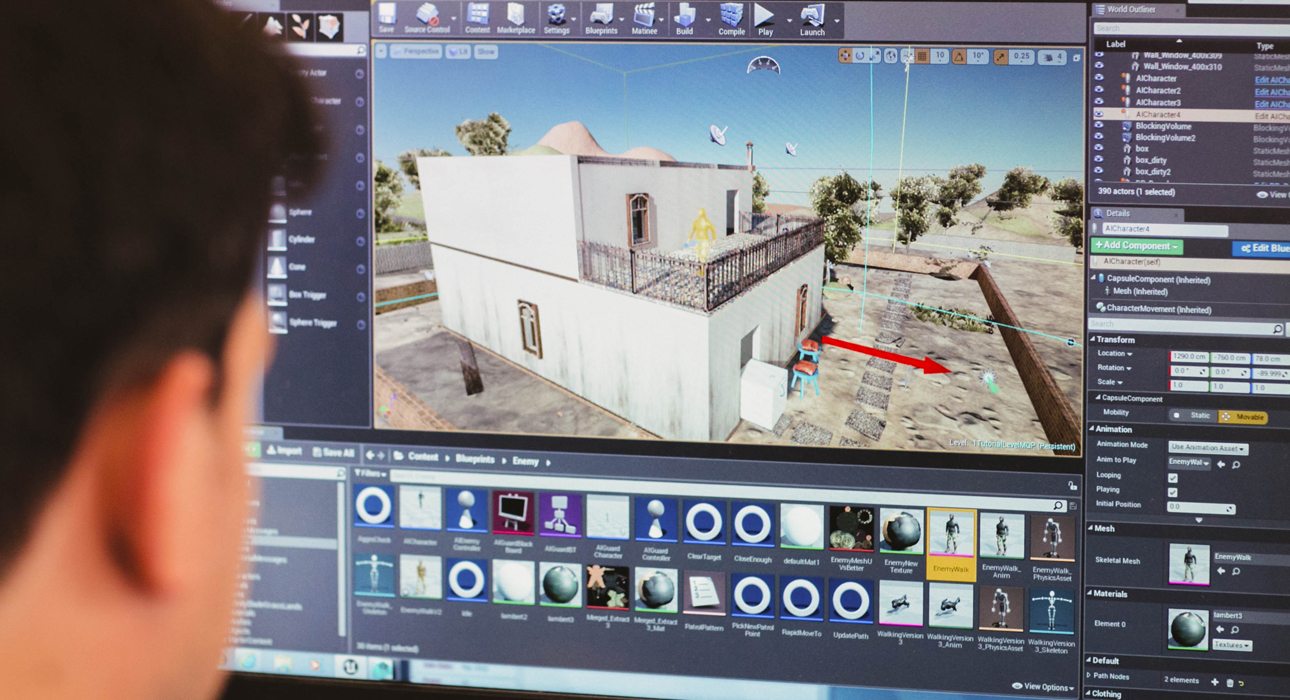Toggle grid snapping icon in viewport
This screenshot has height=700, width=1290.
(922, 57)
